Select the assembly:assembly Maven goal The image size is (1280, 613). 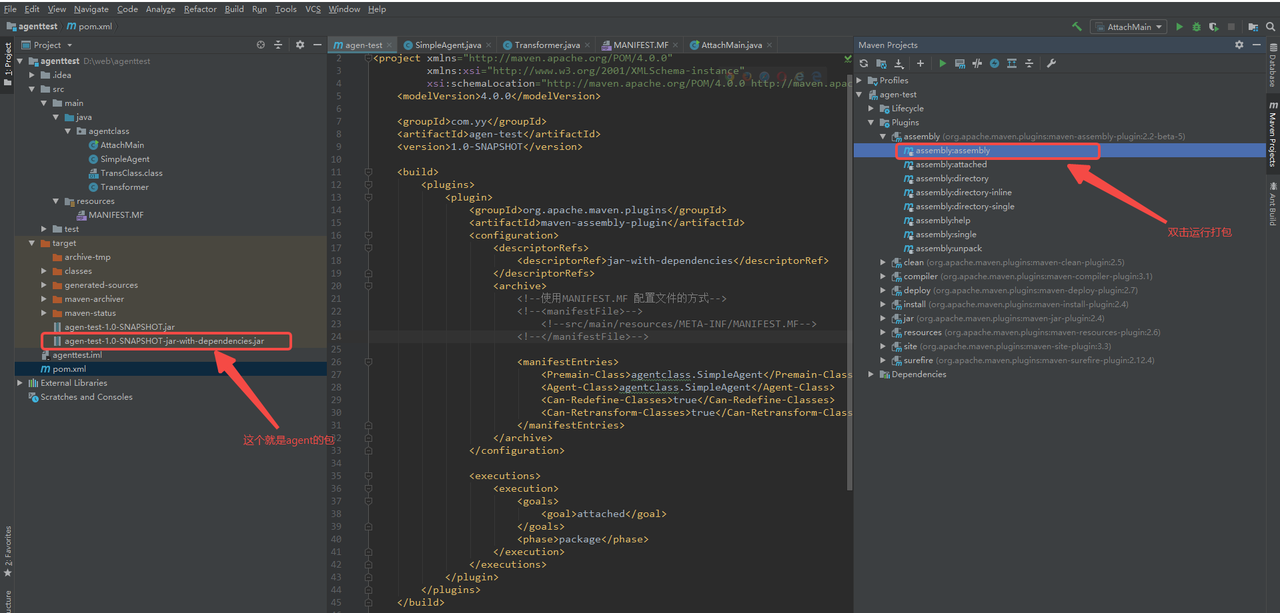[952, 151]
